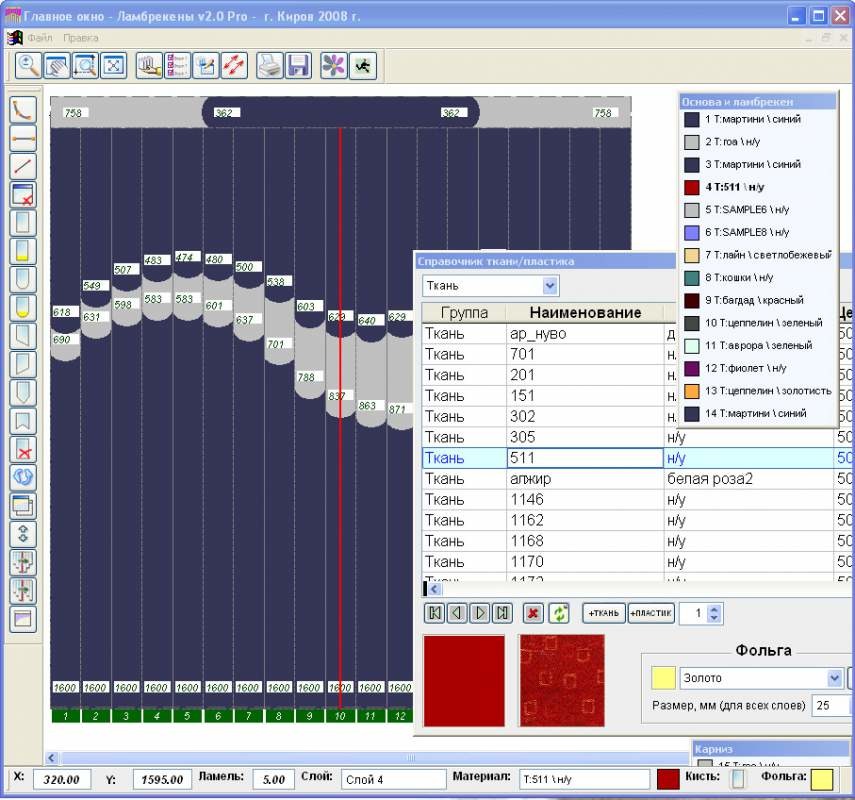Select layer 12 T:фиолет in list
Image resolution: width=855 pixels, height=800 pixels.
[758, 368]
